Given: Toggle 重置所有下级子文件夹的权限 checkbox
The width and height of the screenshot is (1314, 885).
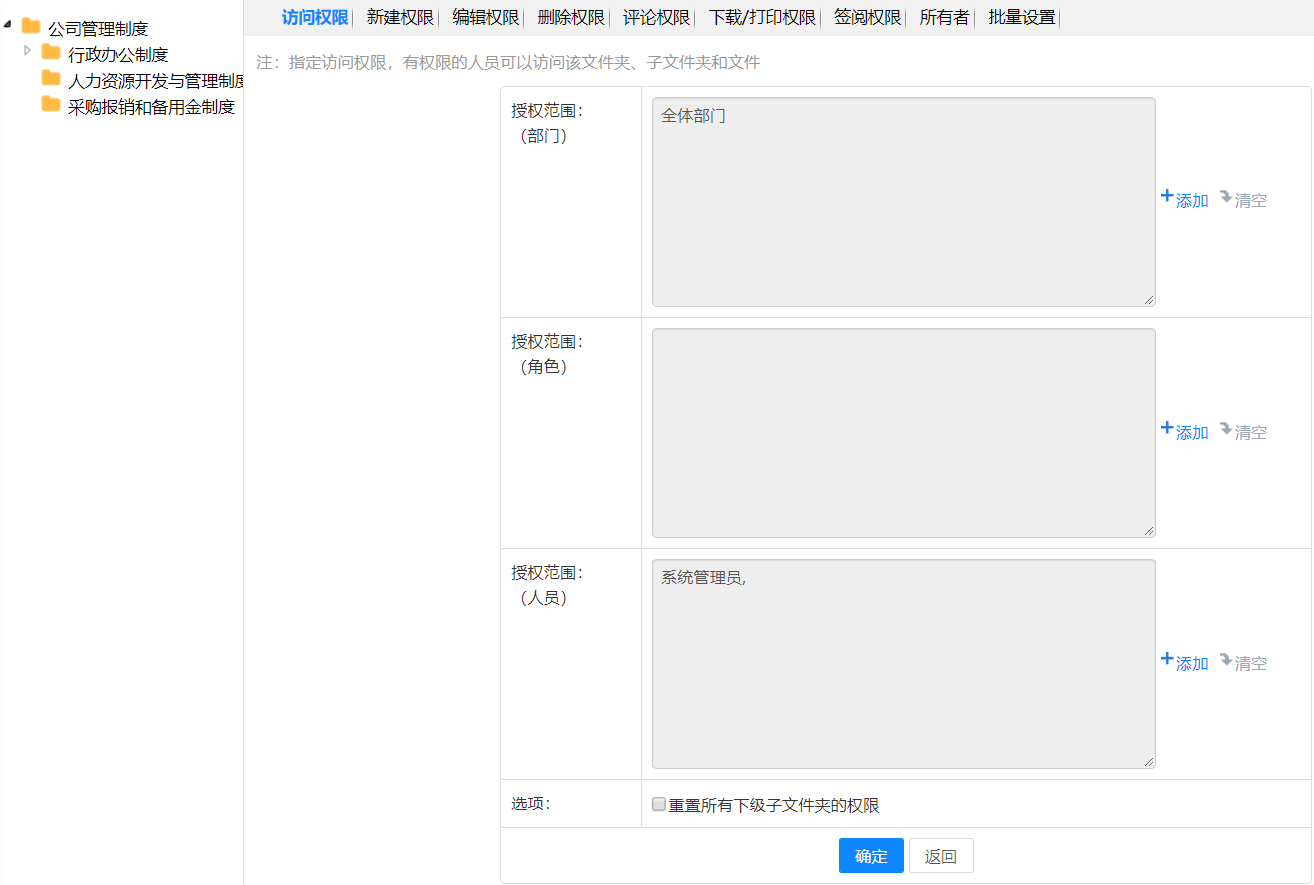Looking at the screenshot, I should point(659,805).
